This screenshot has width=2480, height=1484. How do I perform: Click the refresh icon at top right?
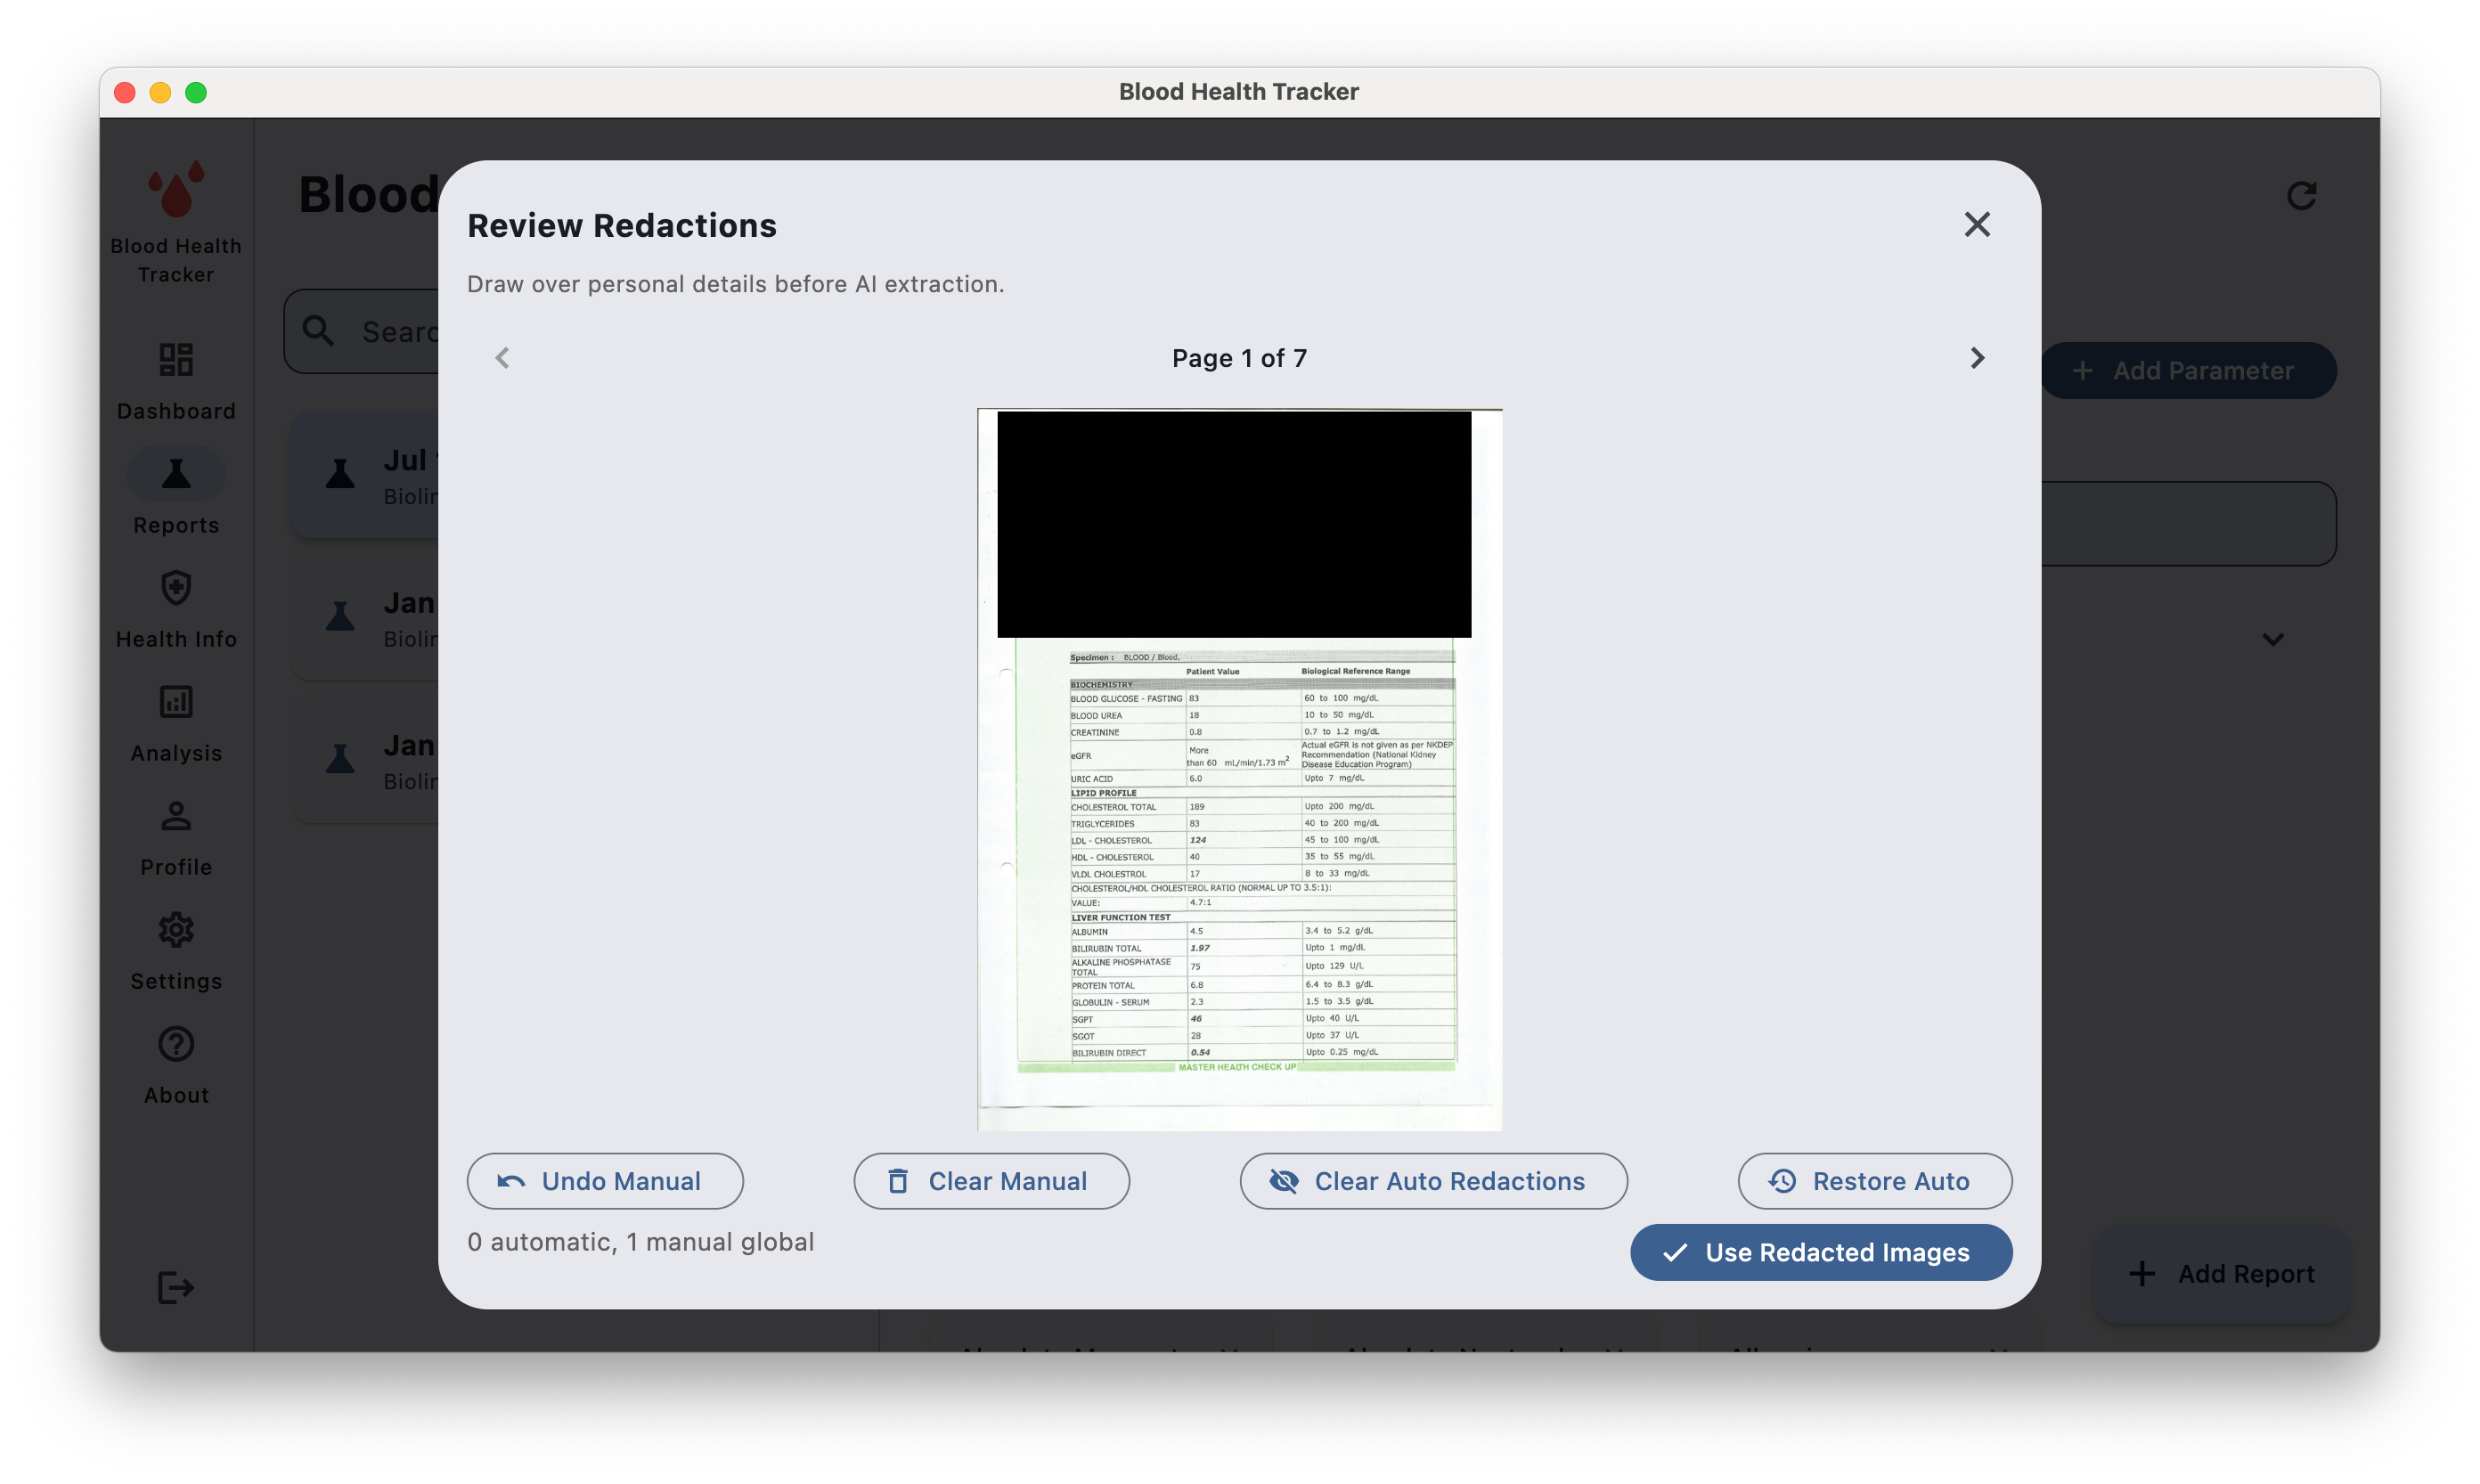tap(2302, 195)
